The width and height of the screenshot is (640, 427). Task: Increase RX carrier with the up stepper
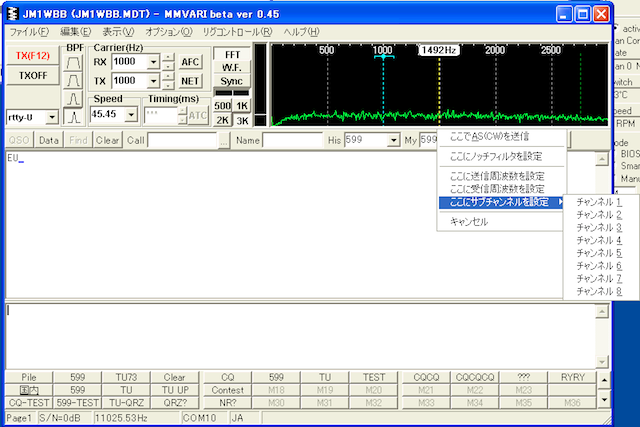point(168,58)
